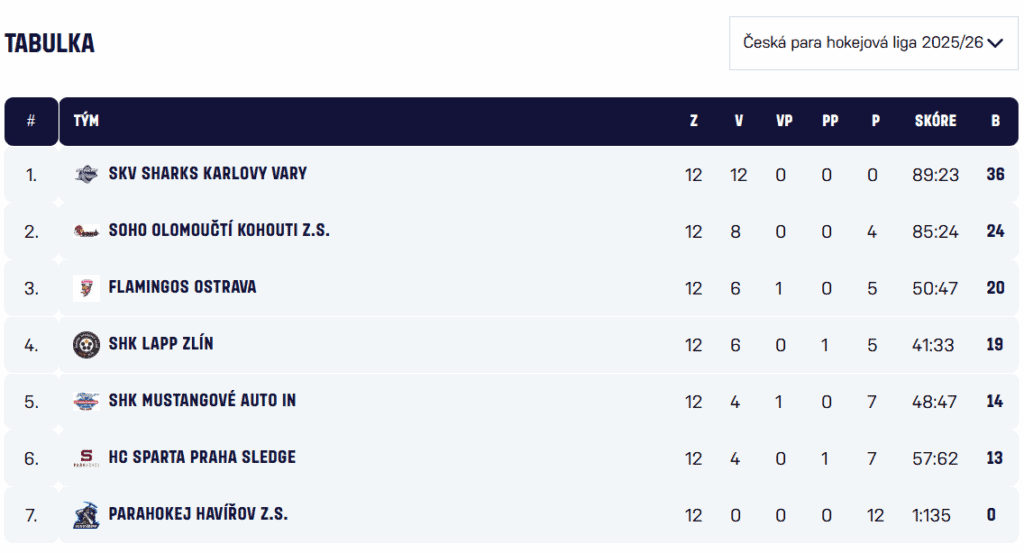
Task: Open Soho Olomoučtí Kohouti z.s. team name
Action: point(219,231)
